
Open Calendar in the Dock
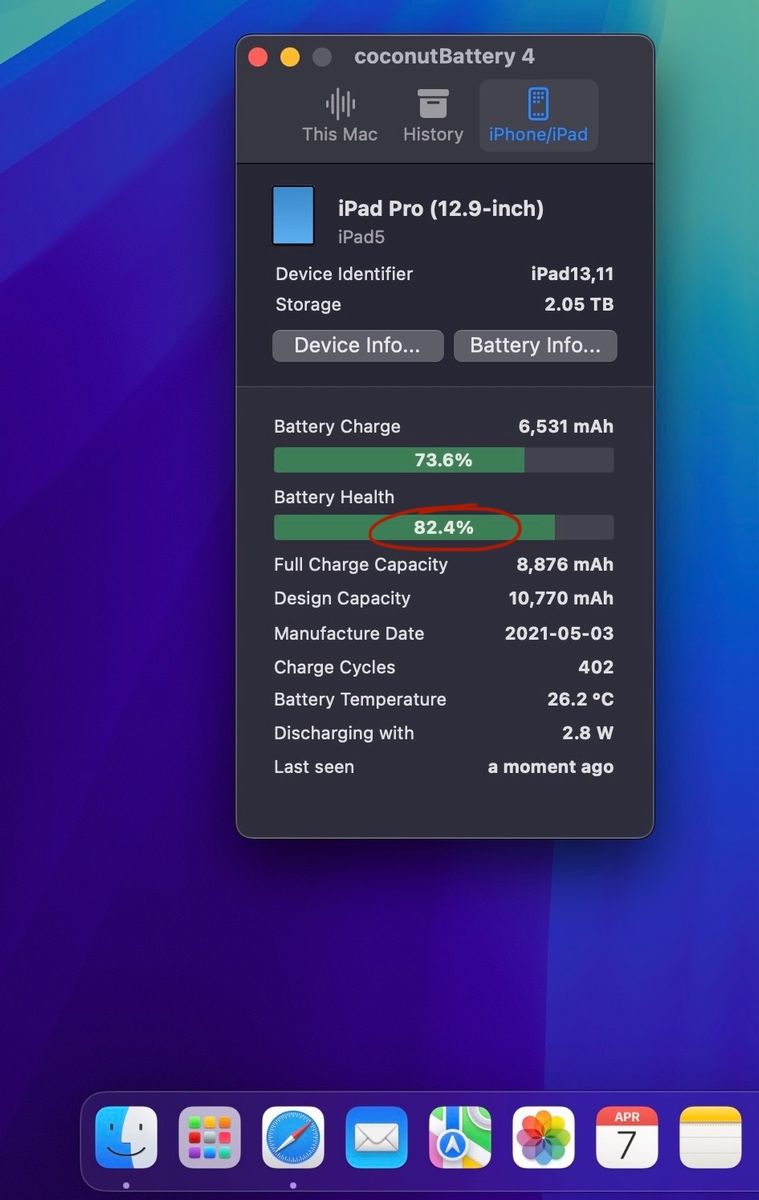627,1138
